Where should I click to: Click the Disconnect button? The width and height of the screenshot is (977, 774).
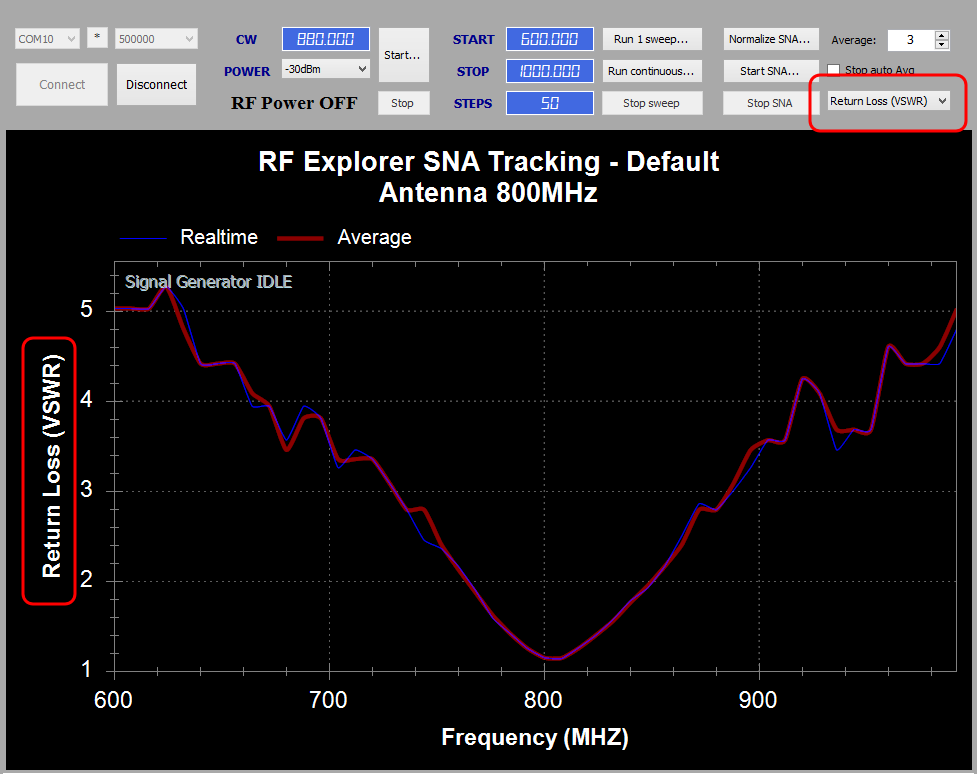coord(156,84)
